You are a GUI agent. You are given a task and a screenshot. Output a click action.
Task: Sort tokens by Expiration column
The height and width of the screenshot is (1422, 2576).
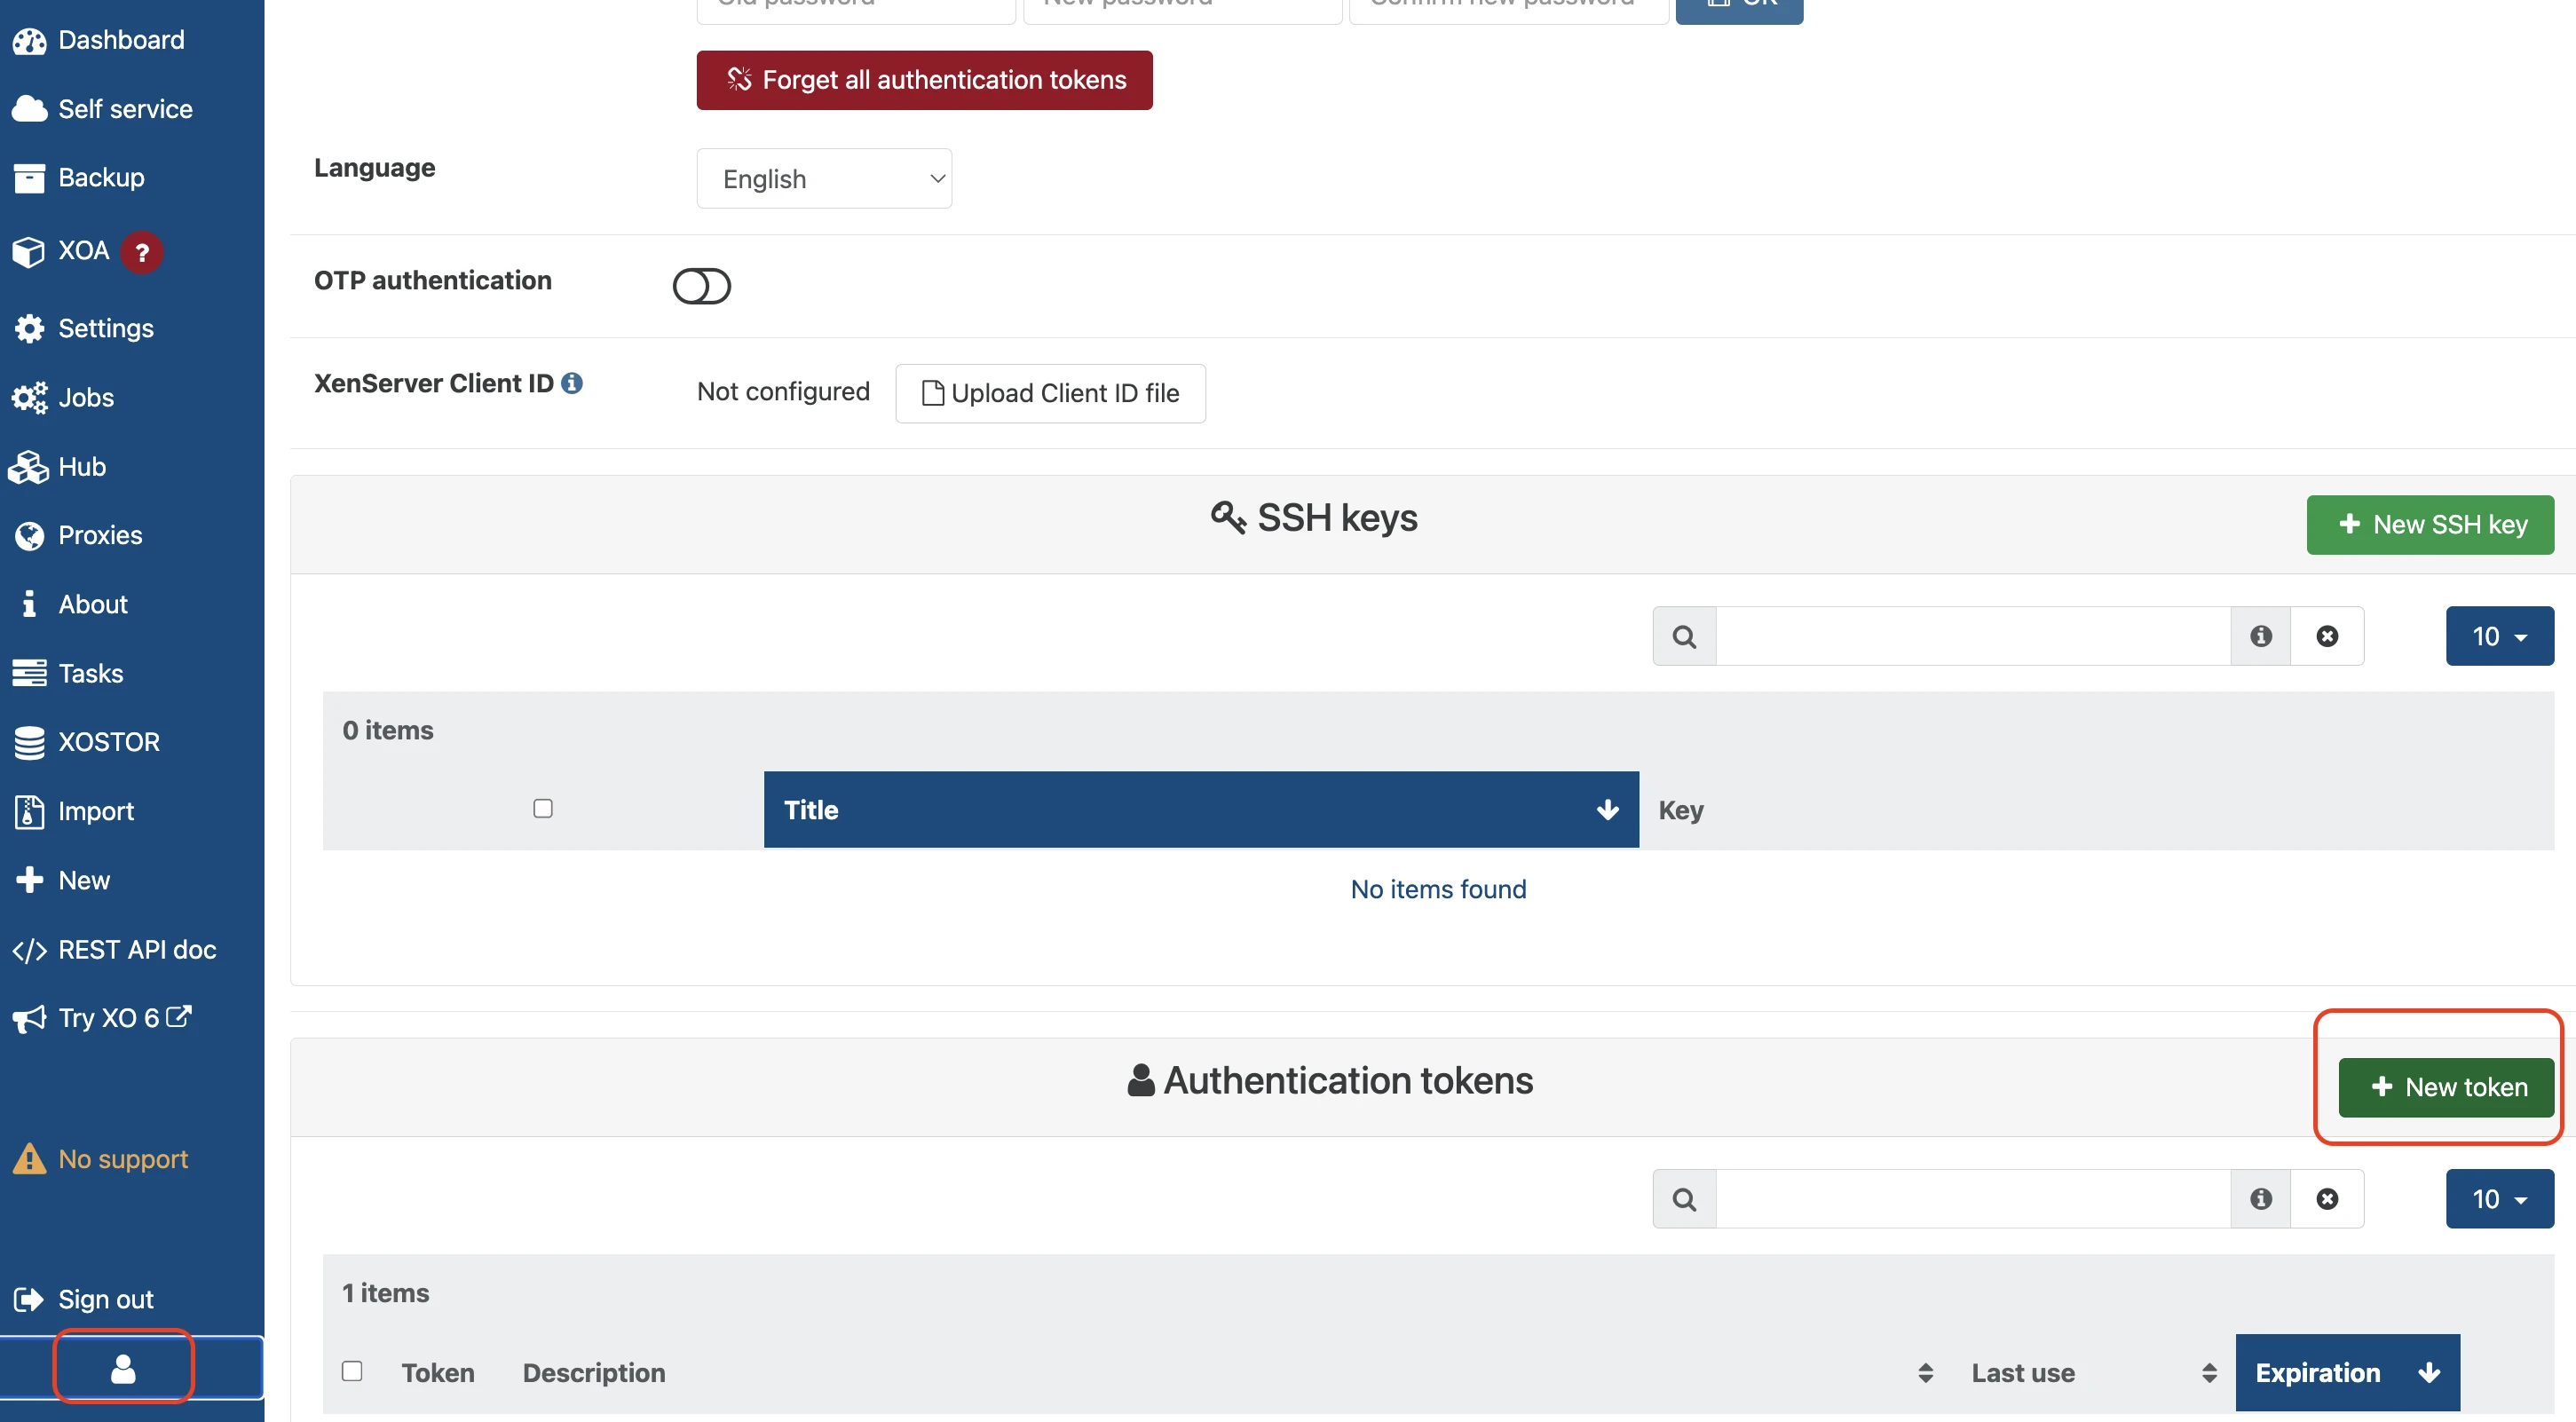2347,1373
